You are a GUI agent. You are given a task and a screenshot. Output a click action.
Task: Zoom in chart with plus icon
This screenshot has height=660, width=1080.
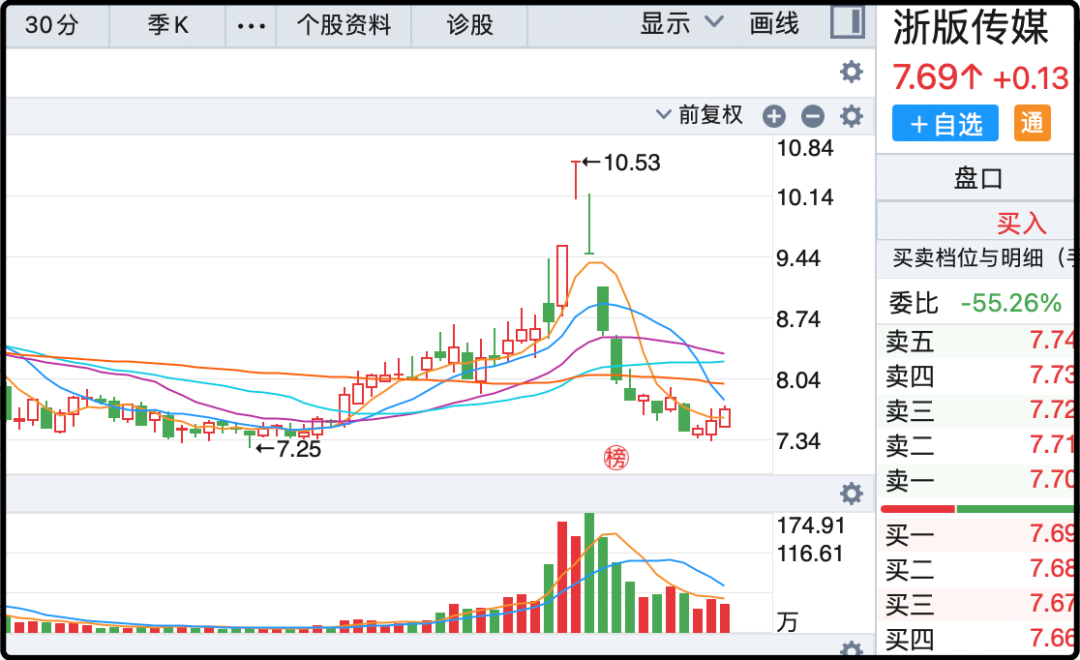774,116
